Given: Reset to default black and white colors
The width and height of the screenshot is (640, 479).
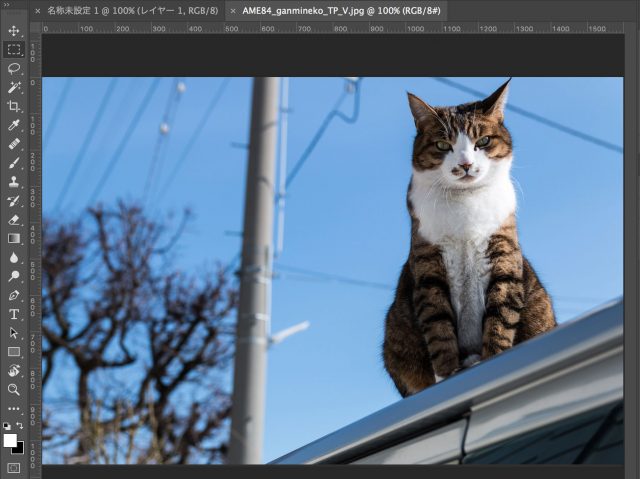Looking at the screenshot, I should (6, 426).
